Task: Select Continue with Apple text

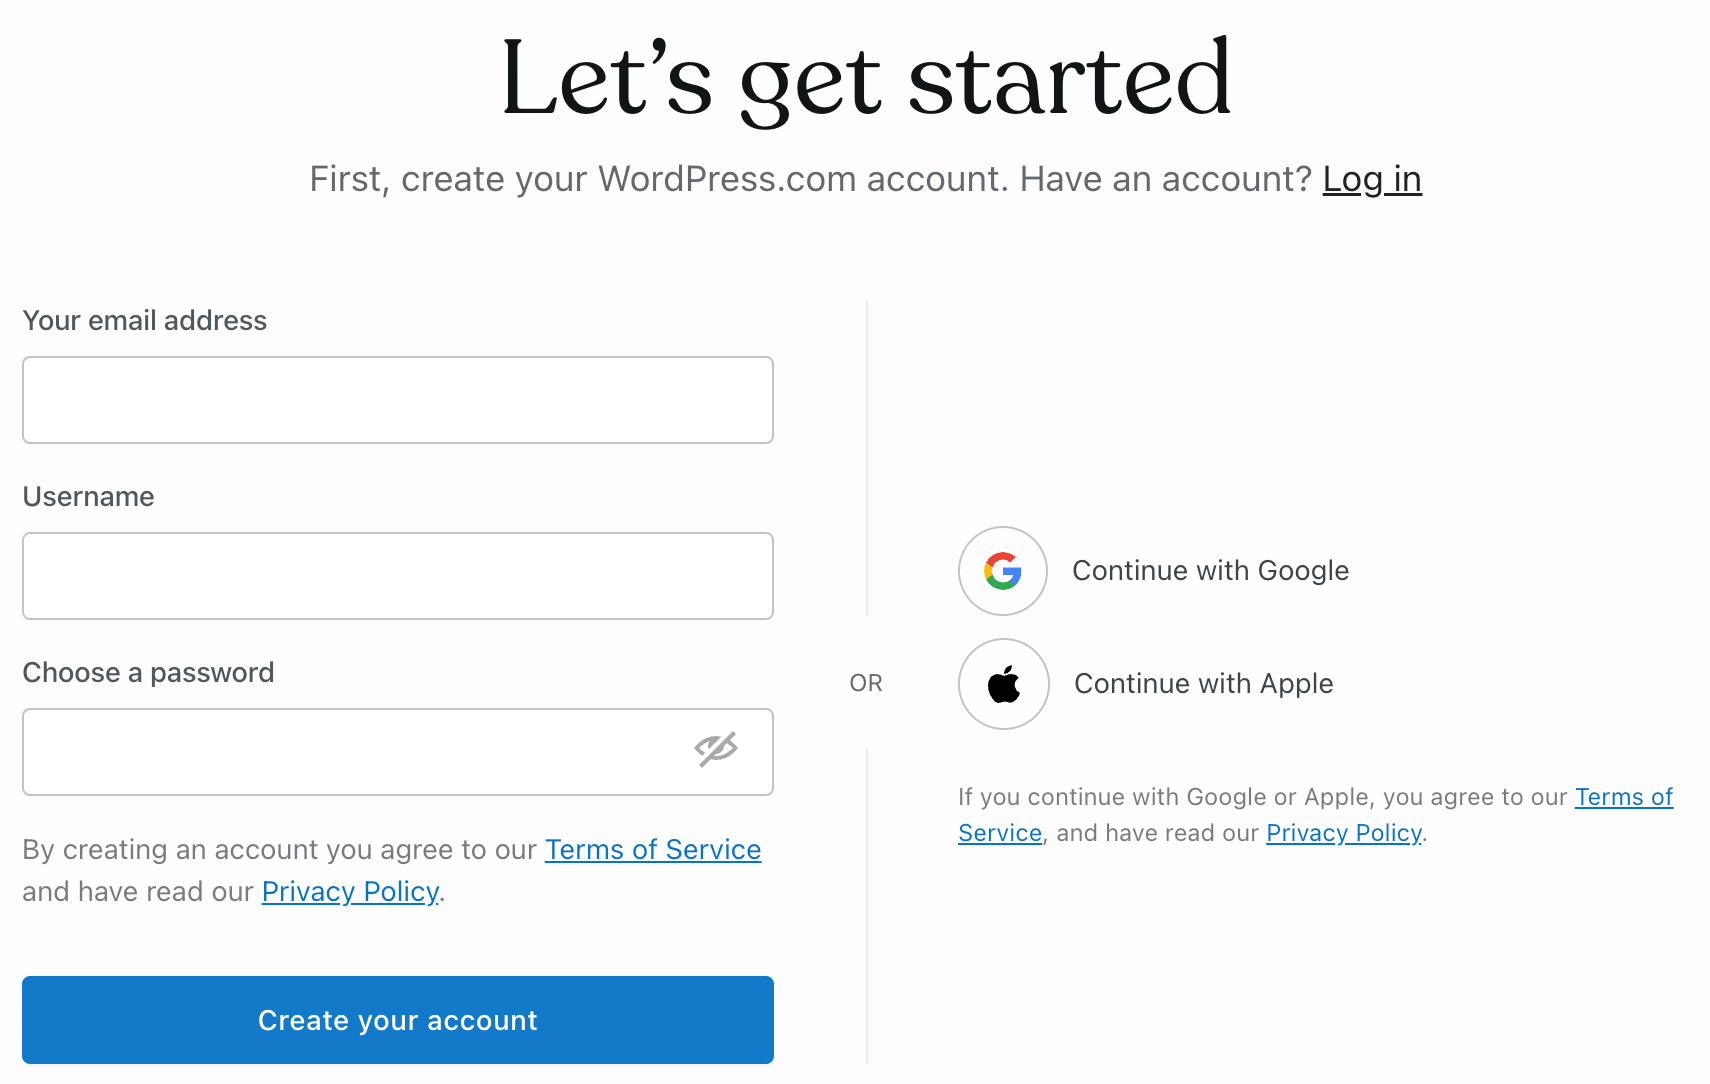Action: pos(1203,684)
